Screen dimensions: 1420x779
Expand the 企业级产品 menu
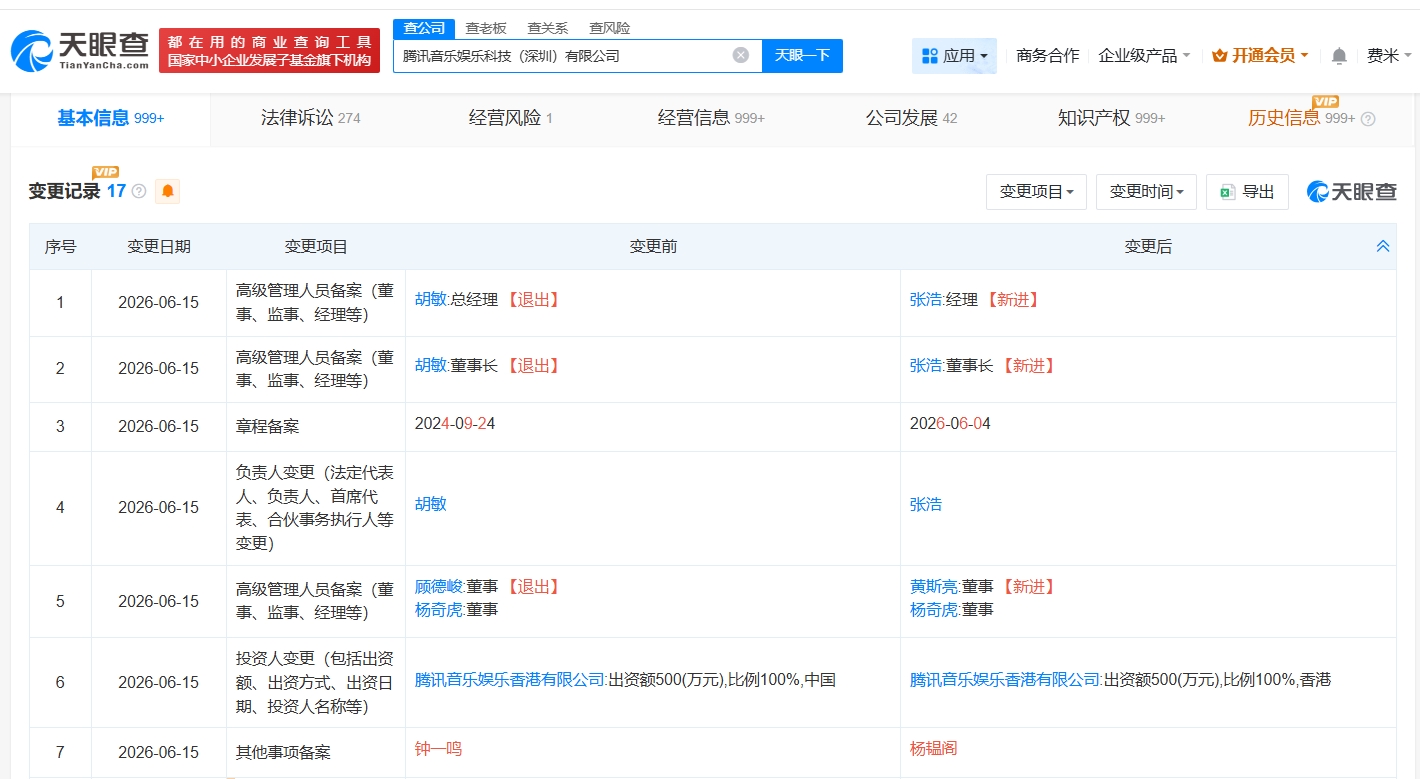pos(1144,56)
